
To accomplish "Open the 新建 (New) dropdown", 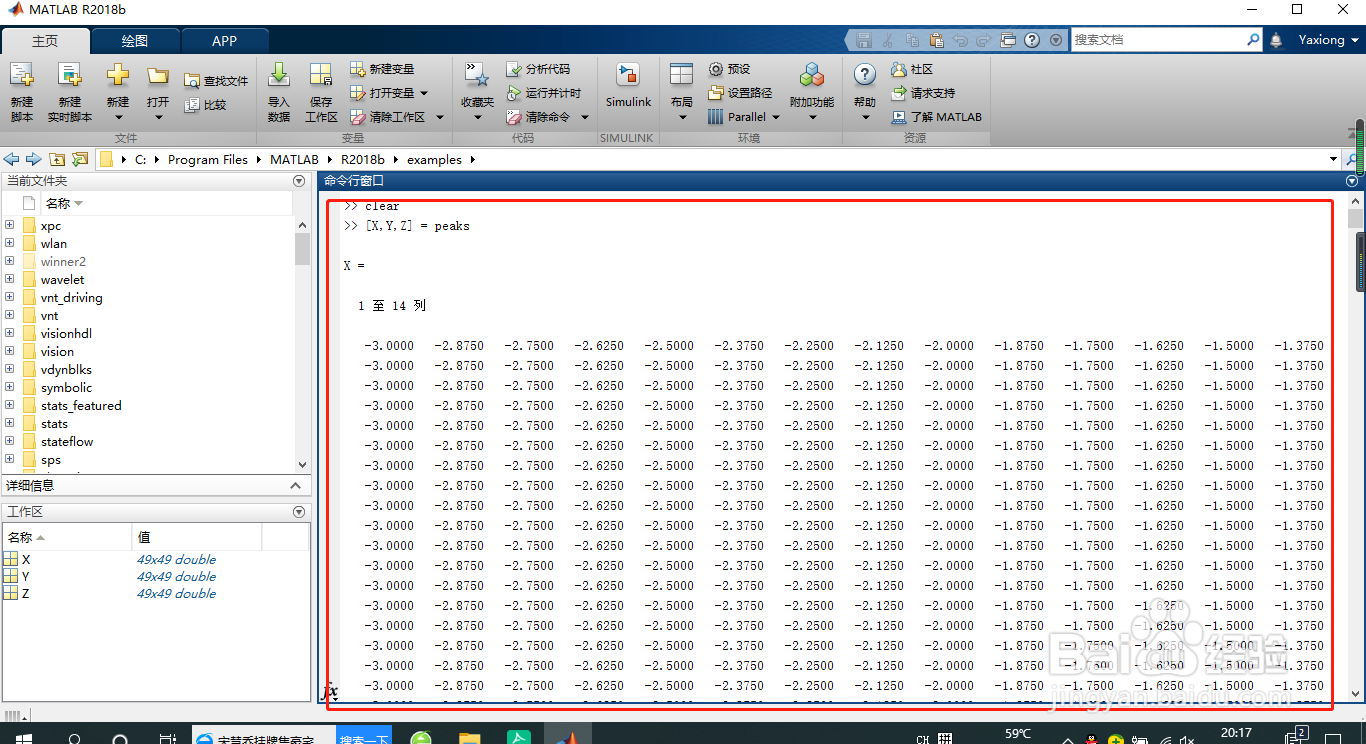I will point(118,117).
